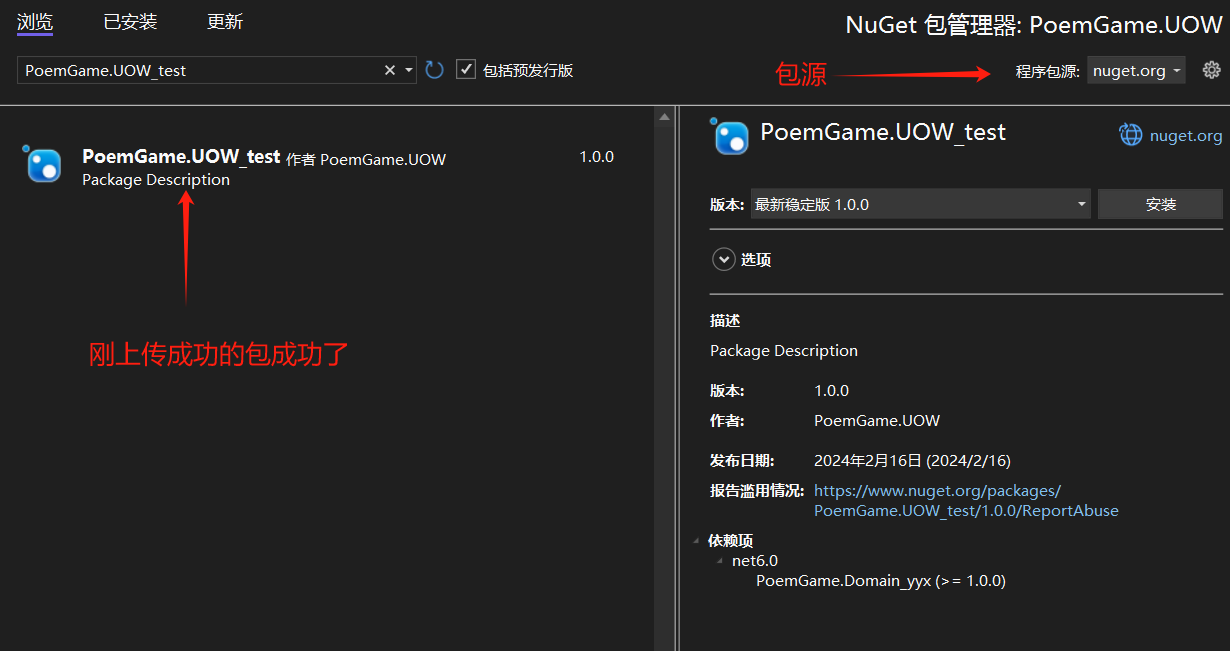Clear the search box text
The height and width of the screenshot is (651, 1230).
click(390, 70)
